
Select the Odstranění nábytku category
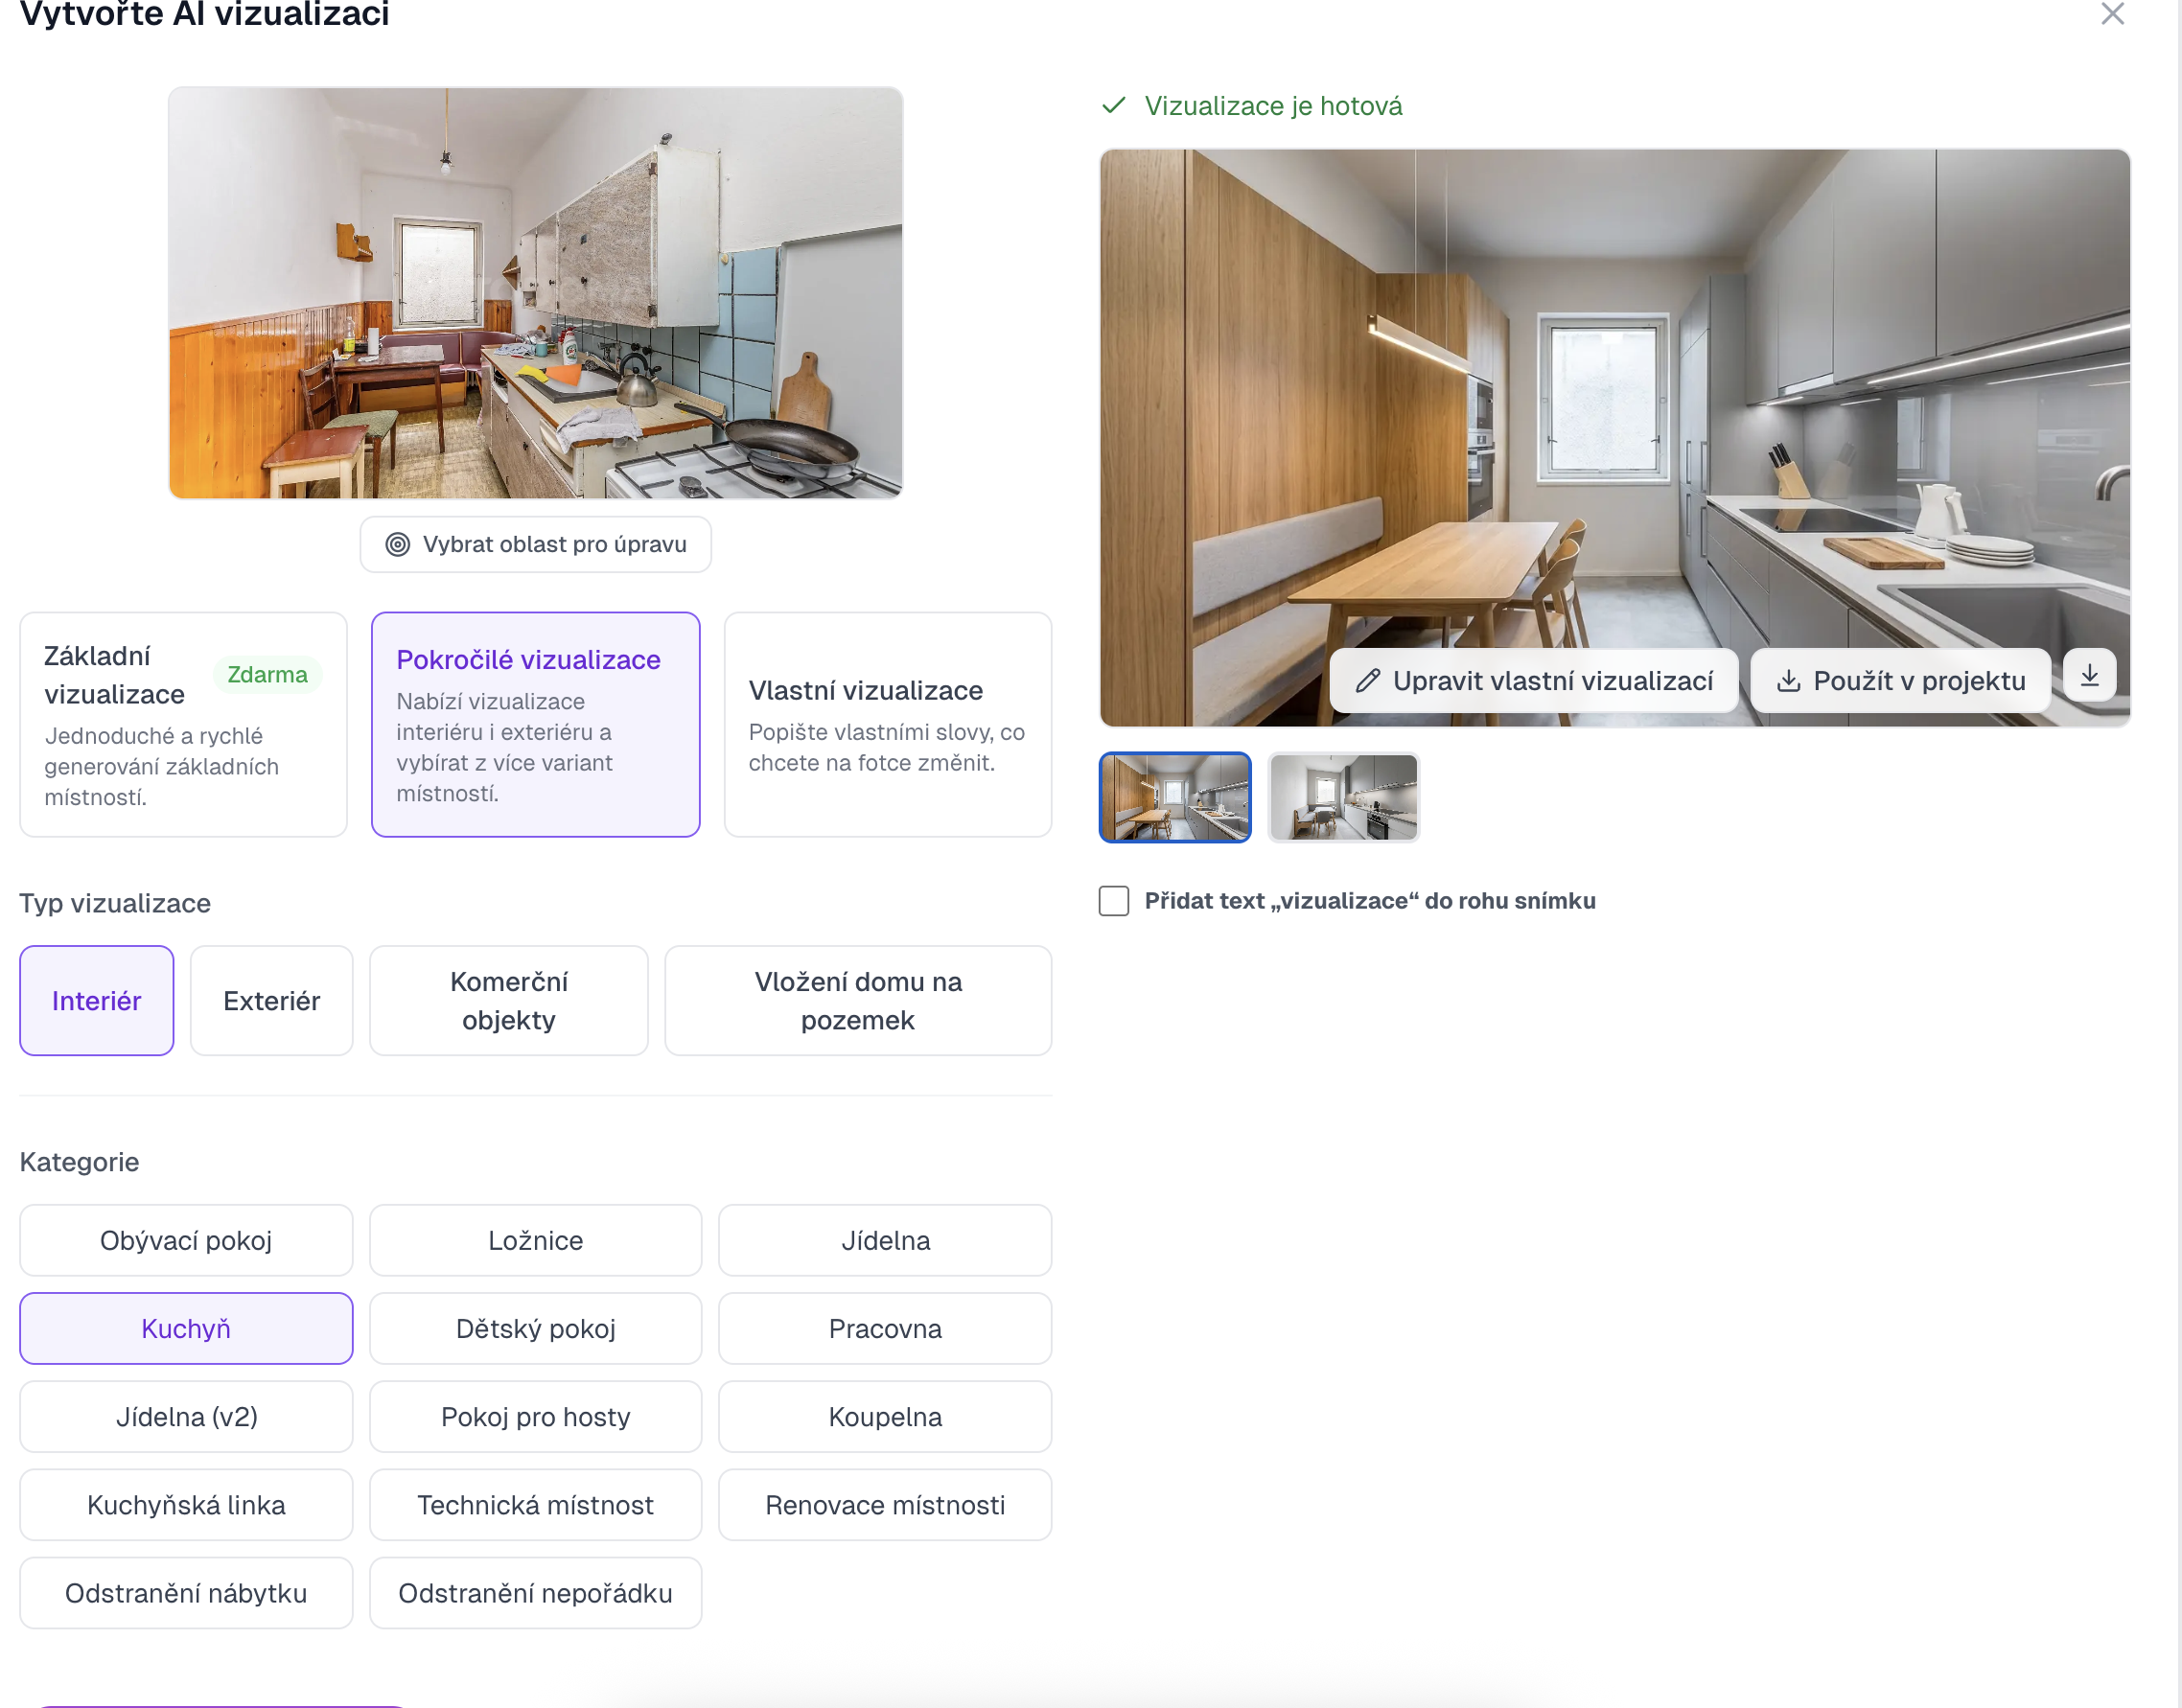click(x=186, y=1592)
